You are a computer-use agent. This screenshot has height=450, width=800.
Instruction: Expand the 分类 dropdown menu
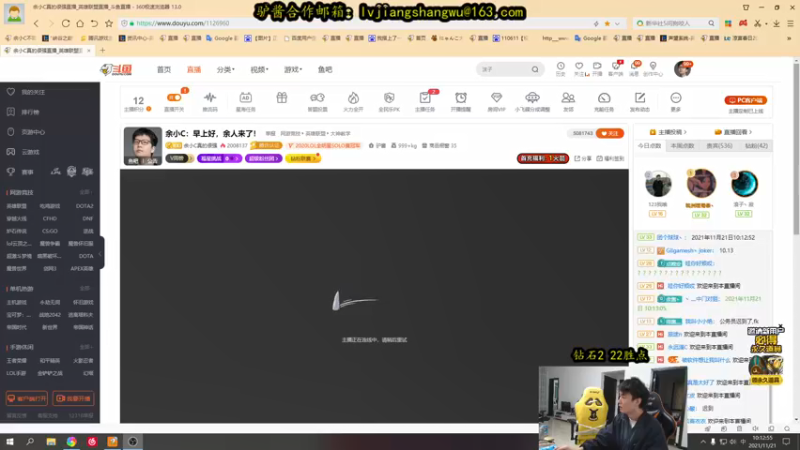click(x=226, y=69)
